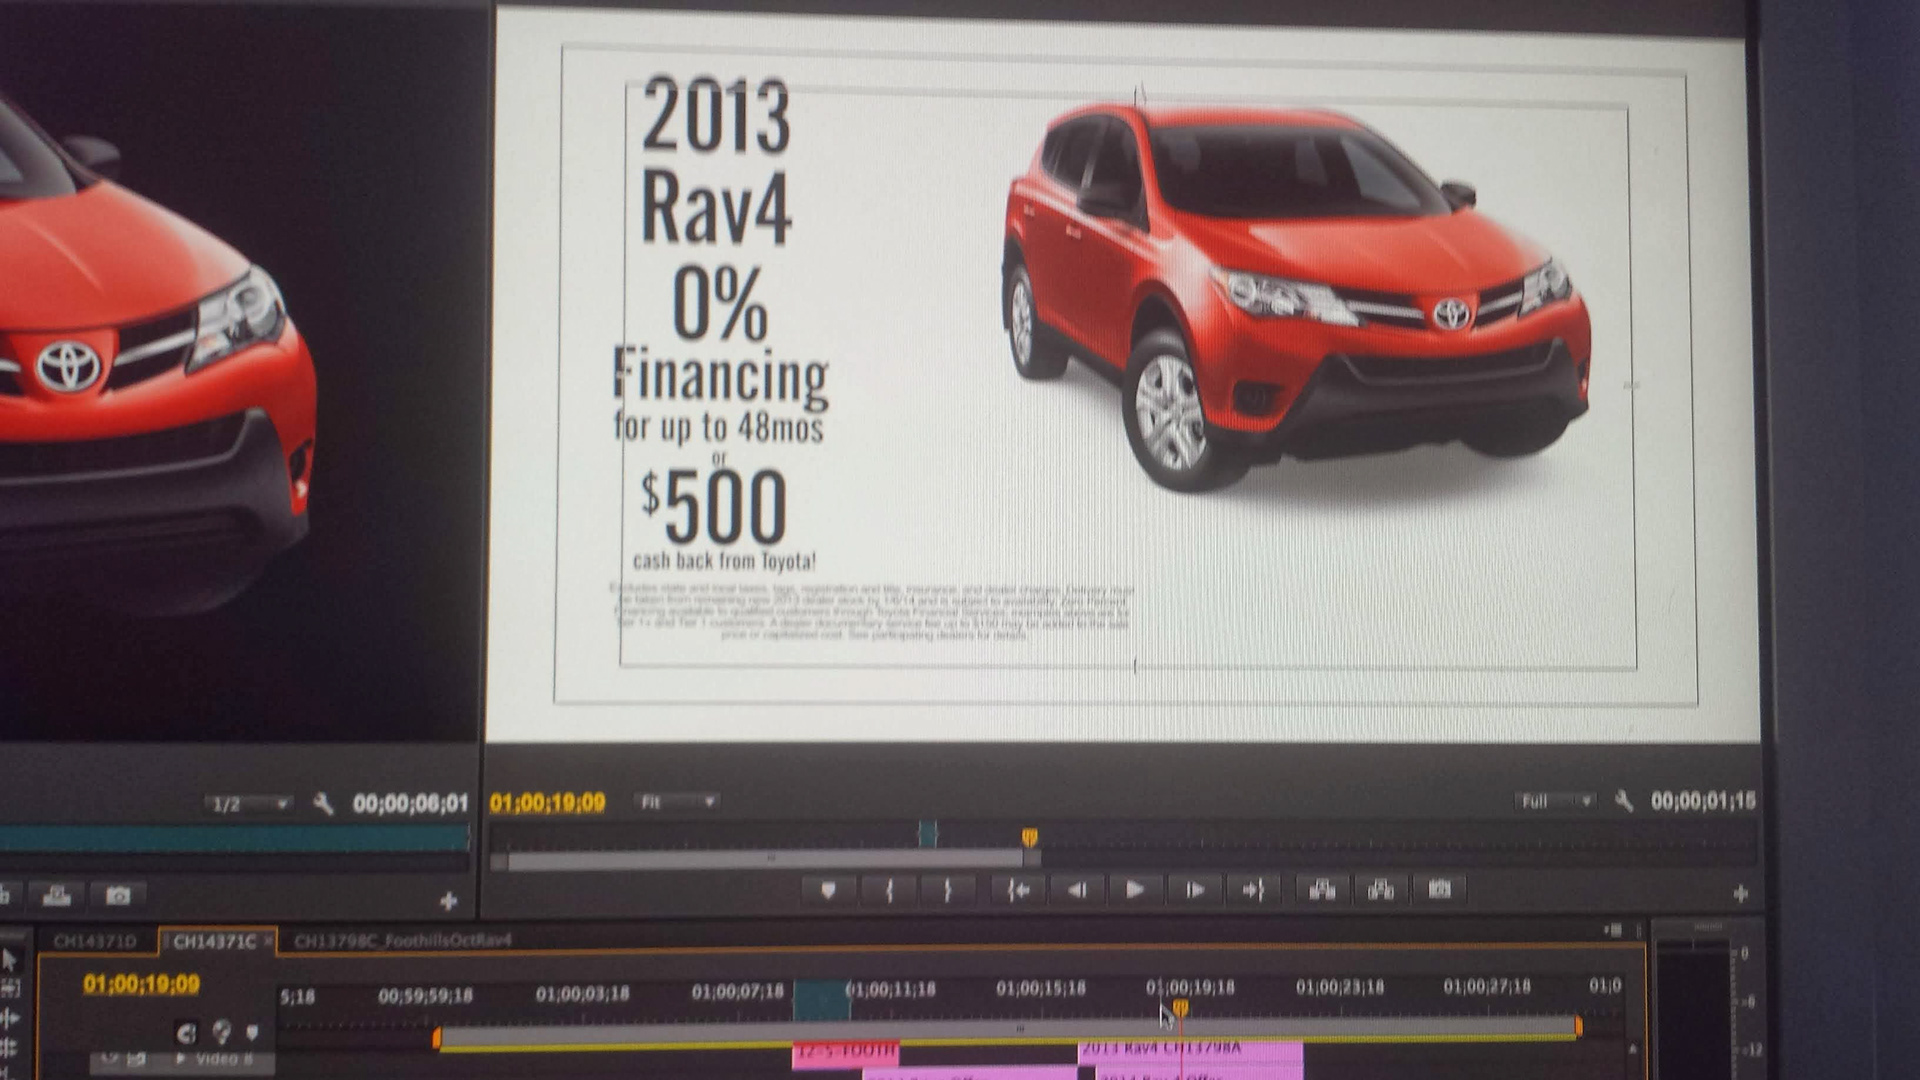Step back one frame

pyautogui.click(x=1077, y=890)
